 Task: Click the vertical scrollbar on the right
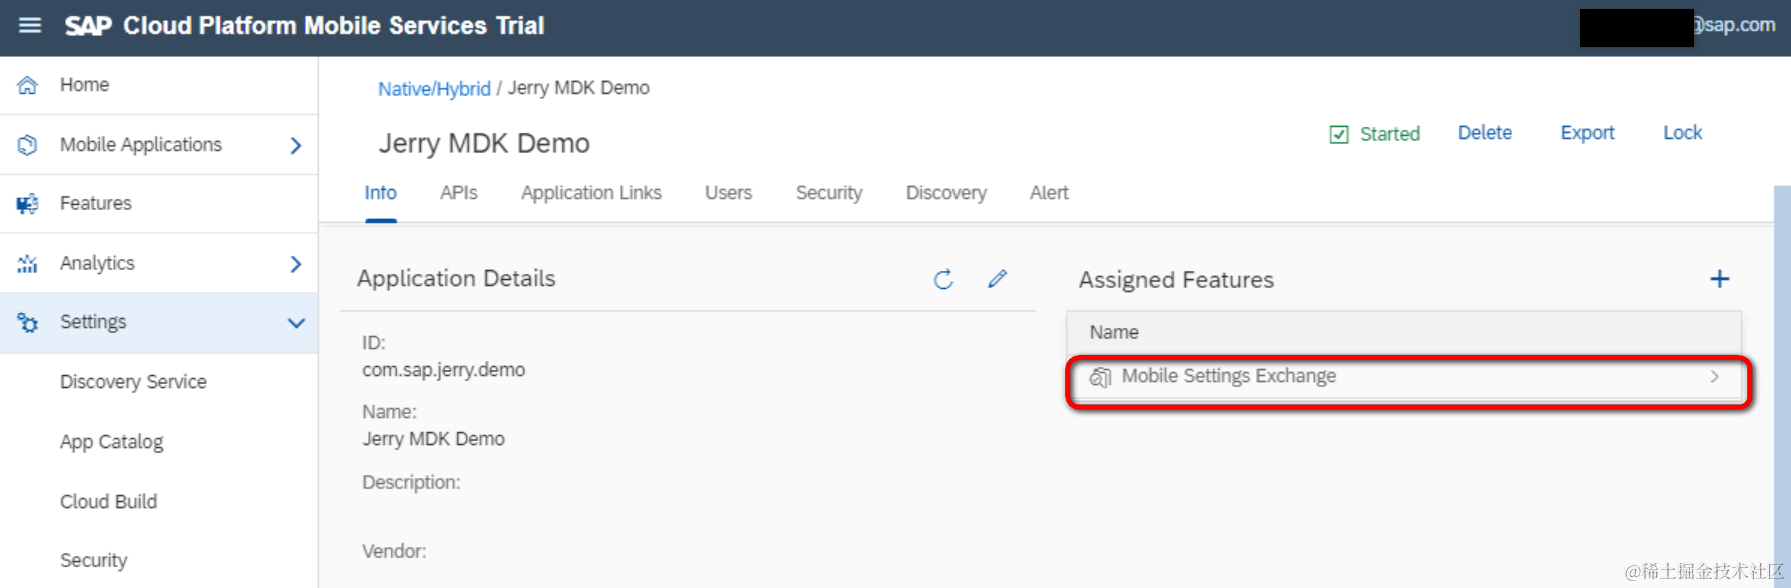pos(1781,380)
